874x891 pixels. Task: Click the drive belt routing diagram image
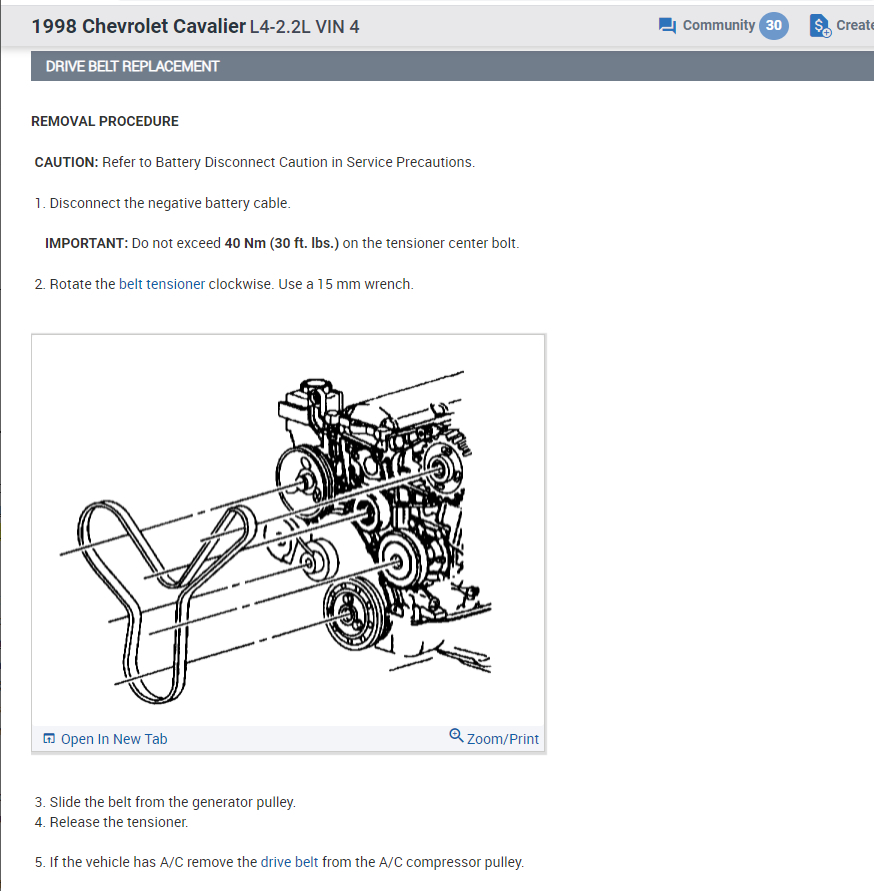[288, 530]
